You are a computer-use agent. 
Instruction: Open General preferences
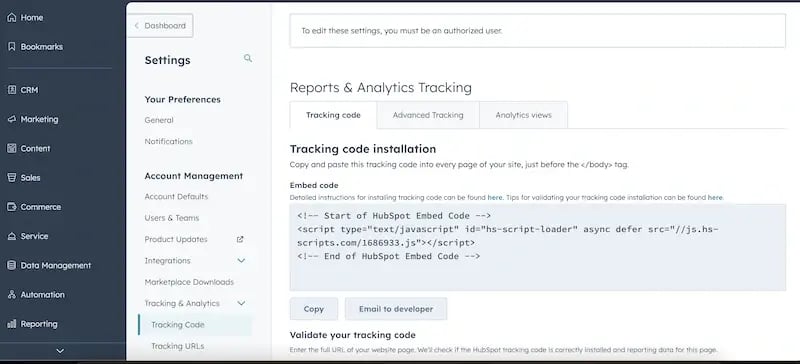(159, 120)
